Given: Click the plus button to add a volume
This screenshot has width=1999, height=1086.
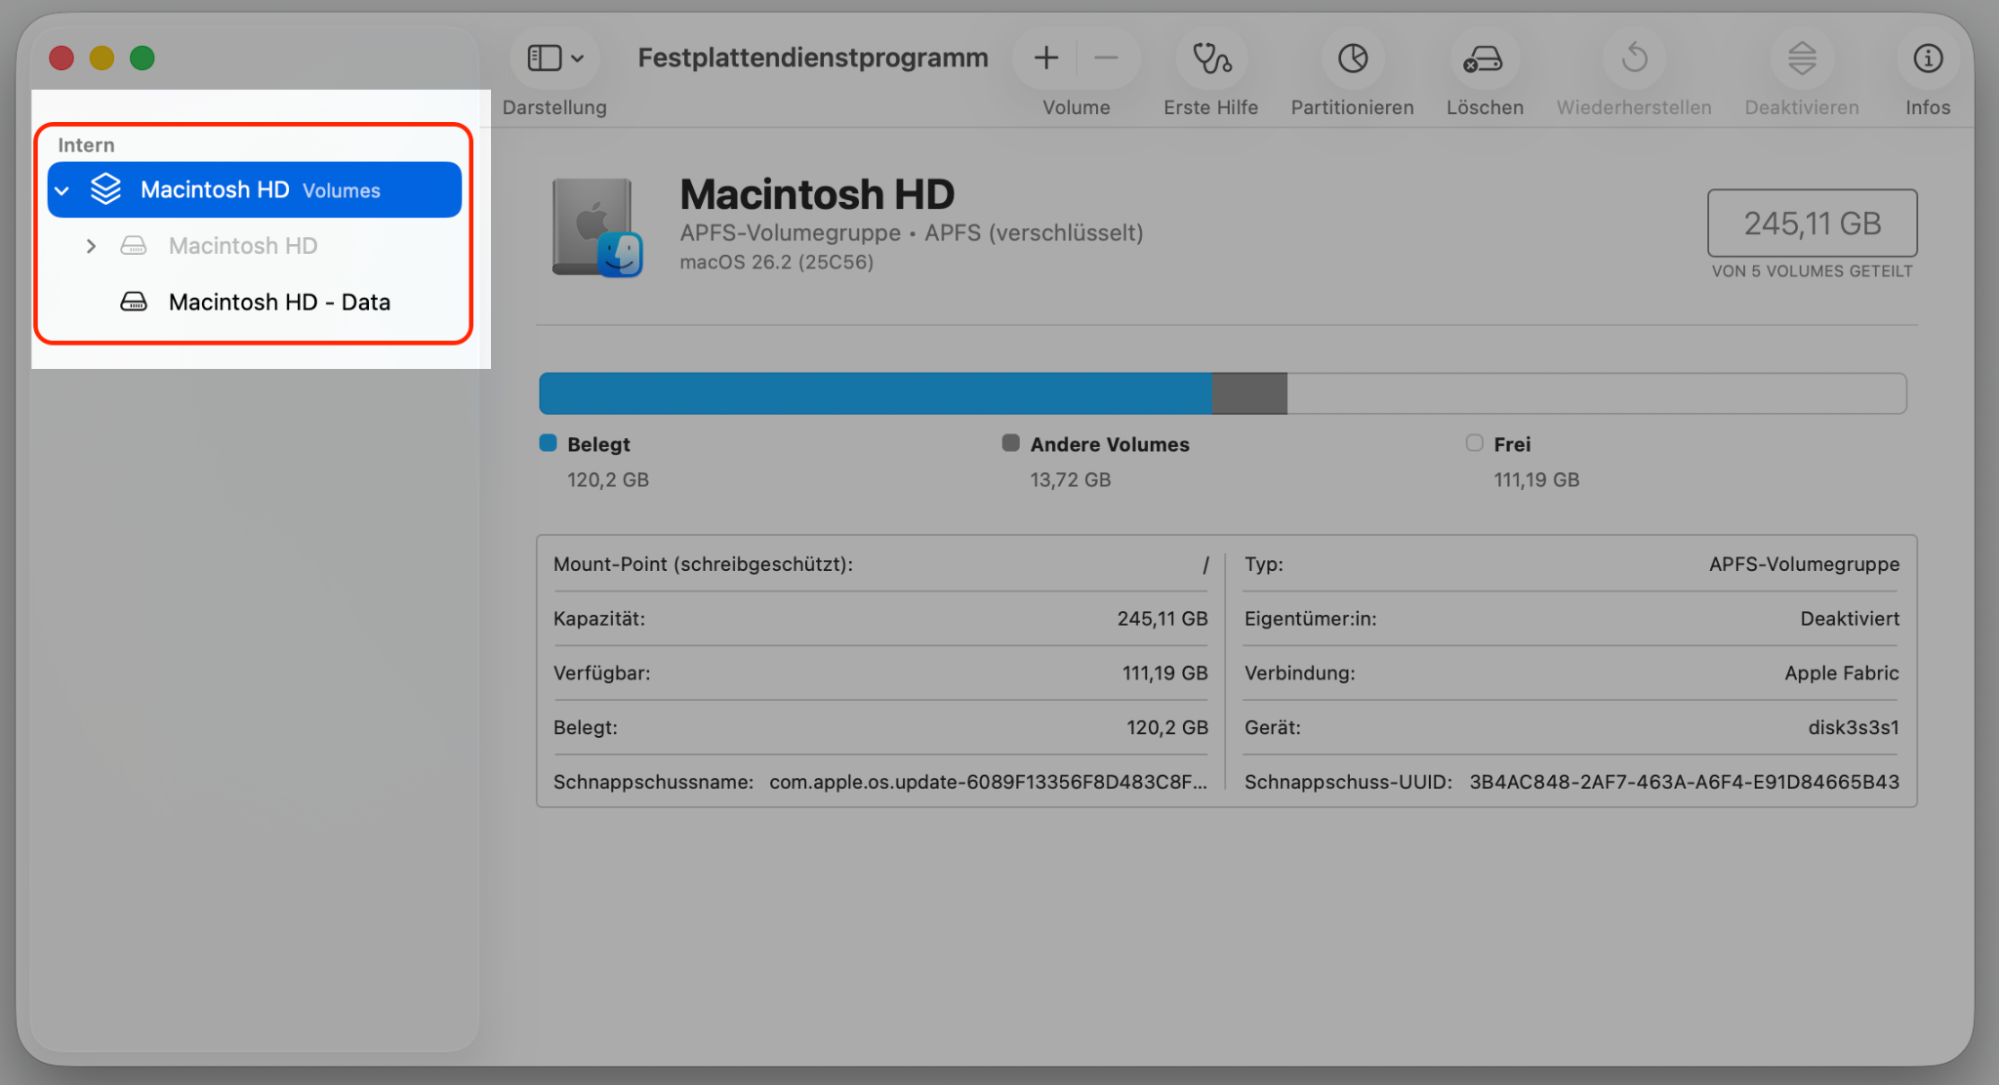Looking at the screenshot, I should pos(1045,58).
